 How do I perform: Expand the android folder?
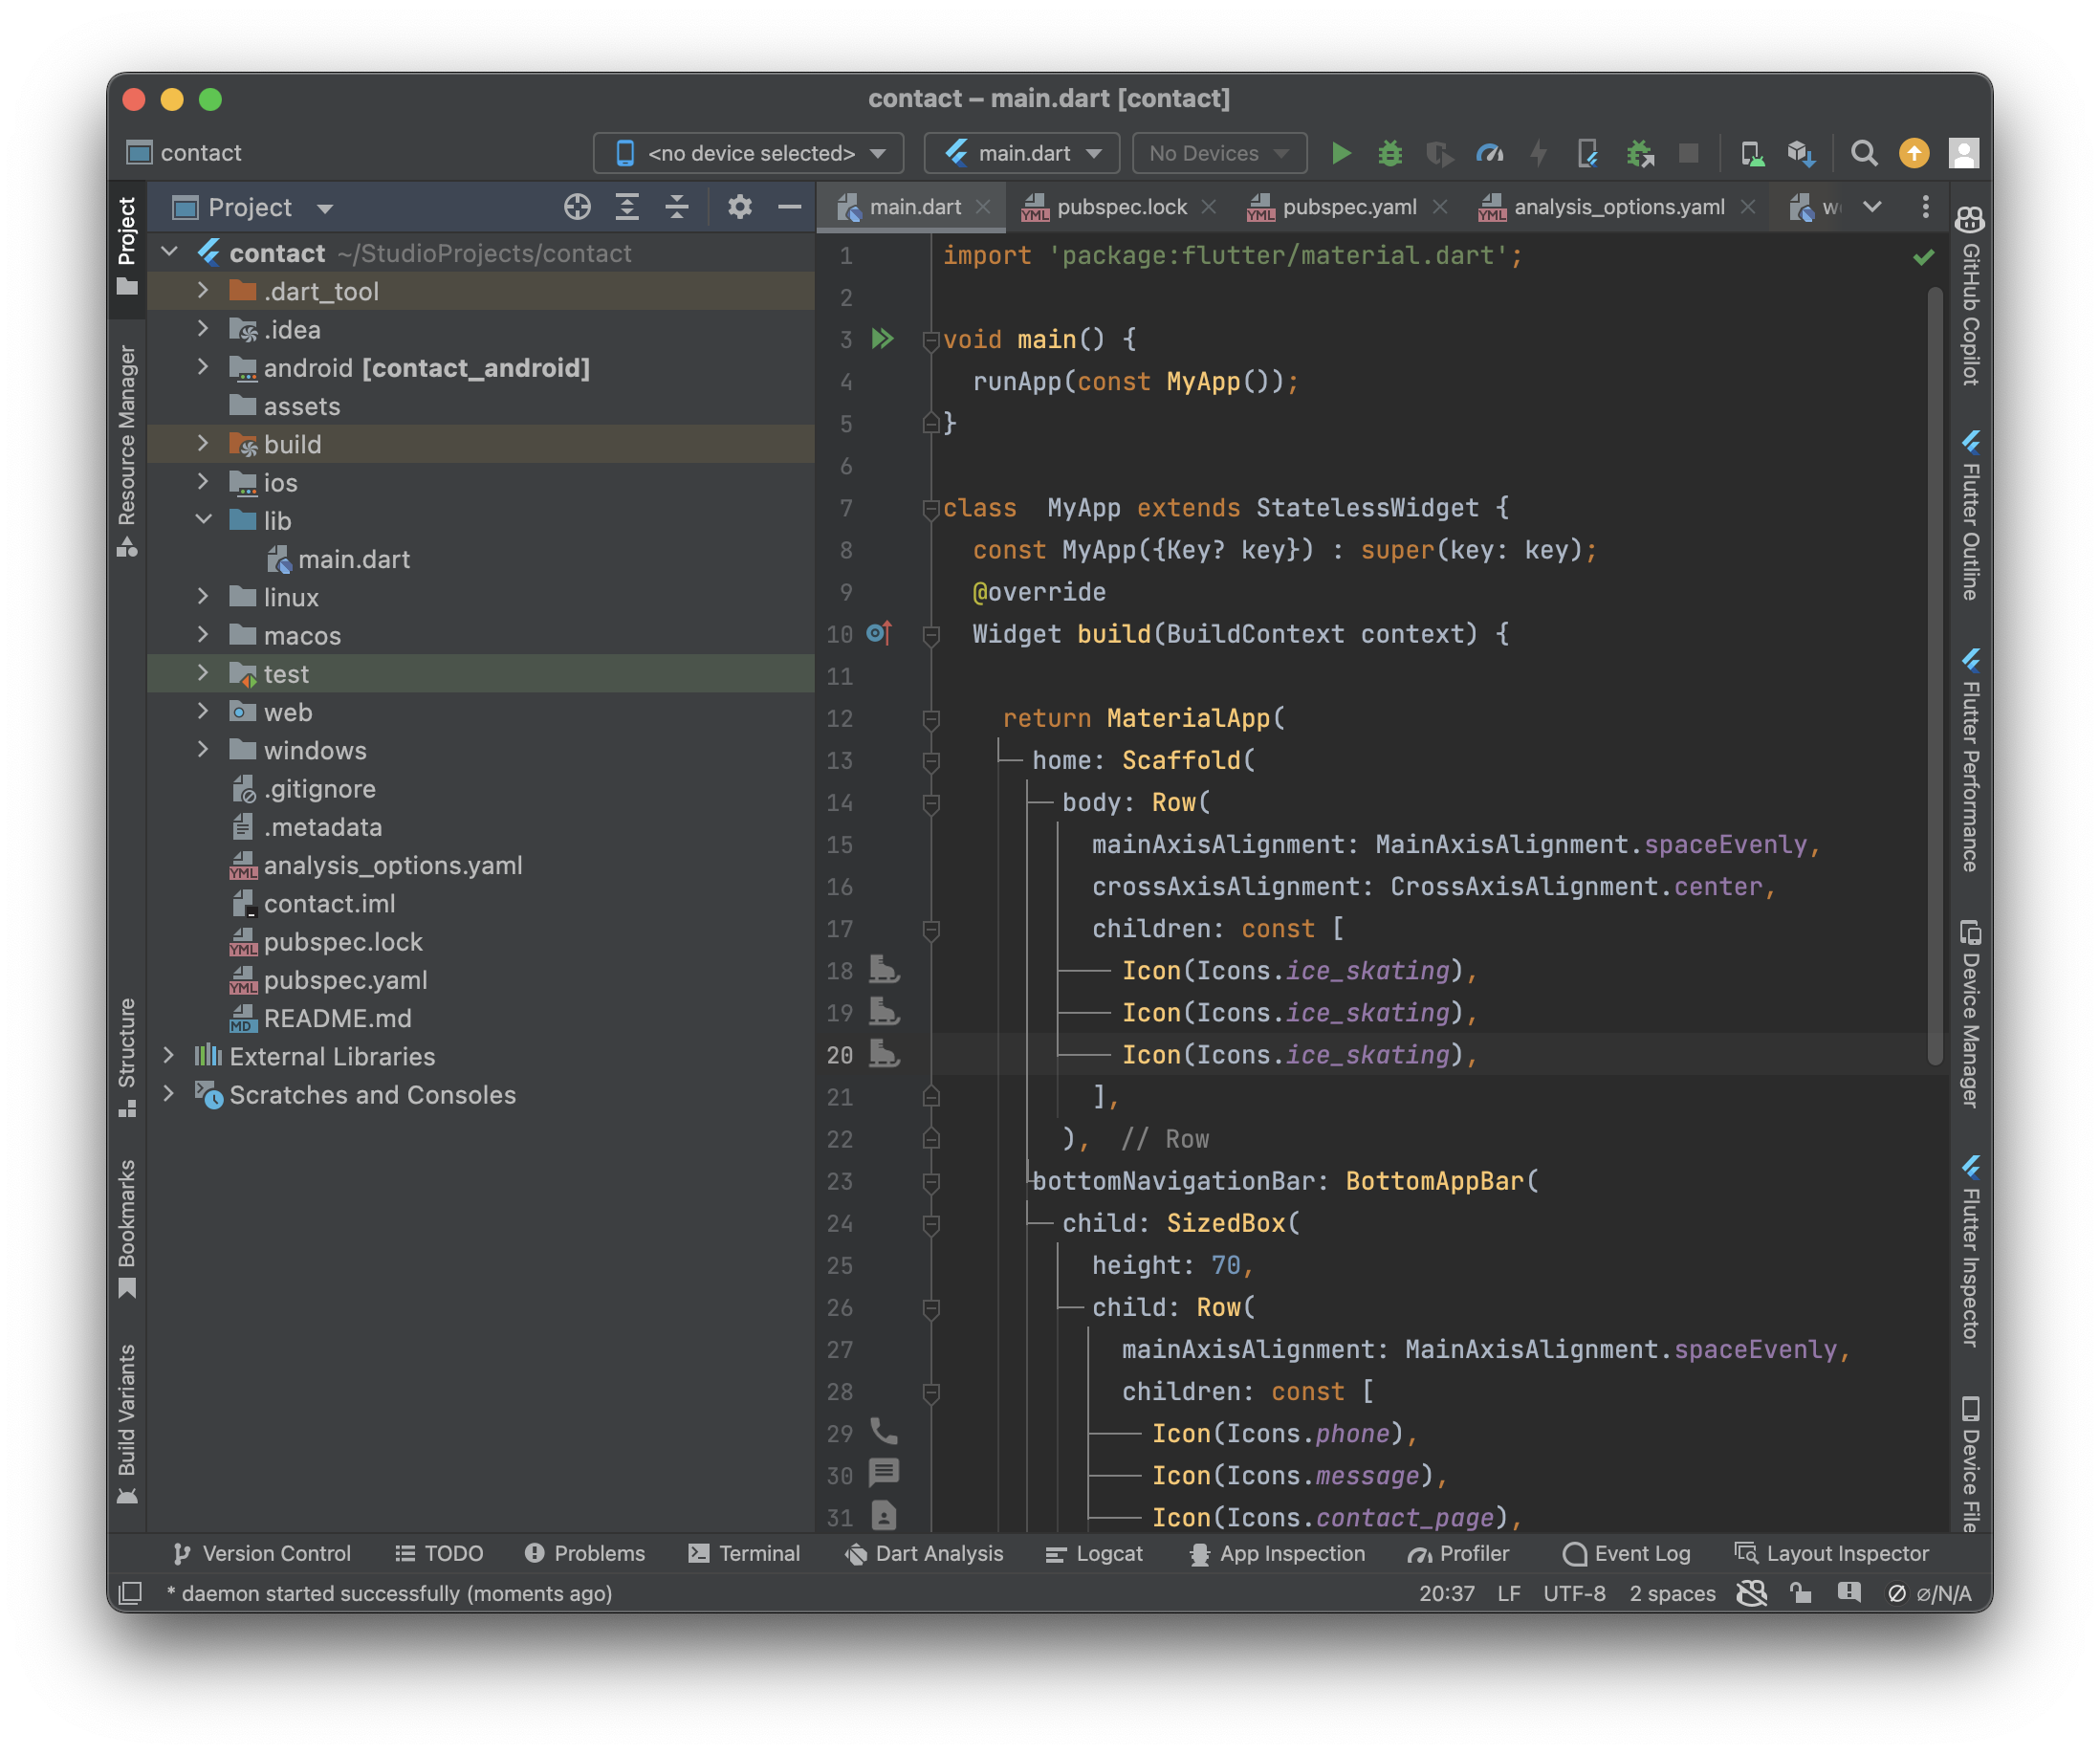[203, 367]
